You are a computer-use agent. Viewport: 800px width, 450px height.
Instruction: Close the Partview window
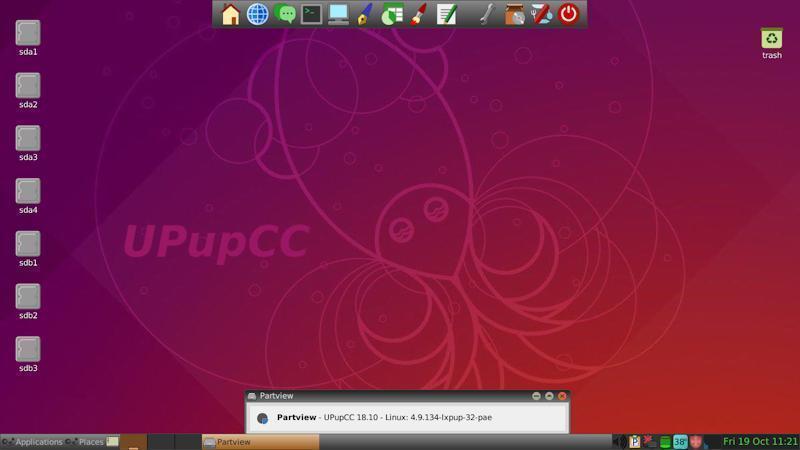(562, 396)
